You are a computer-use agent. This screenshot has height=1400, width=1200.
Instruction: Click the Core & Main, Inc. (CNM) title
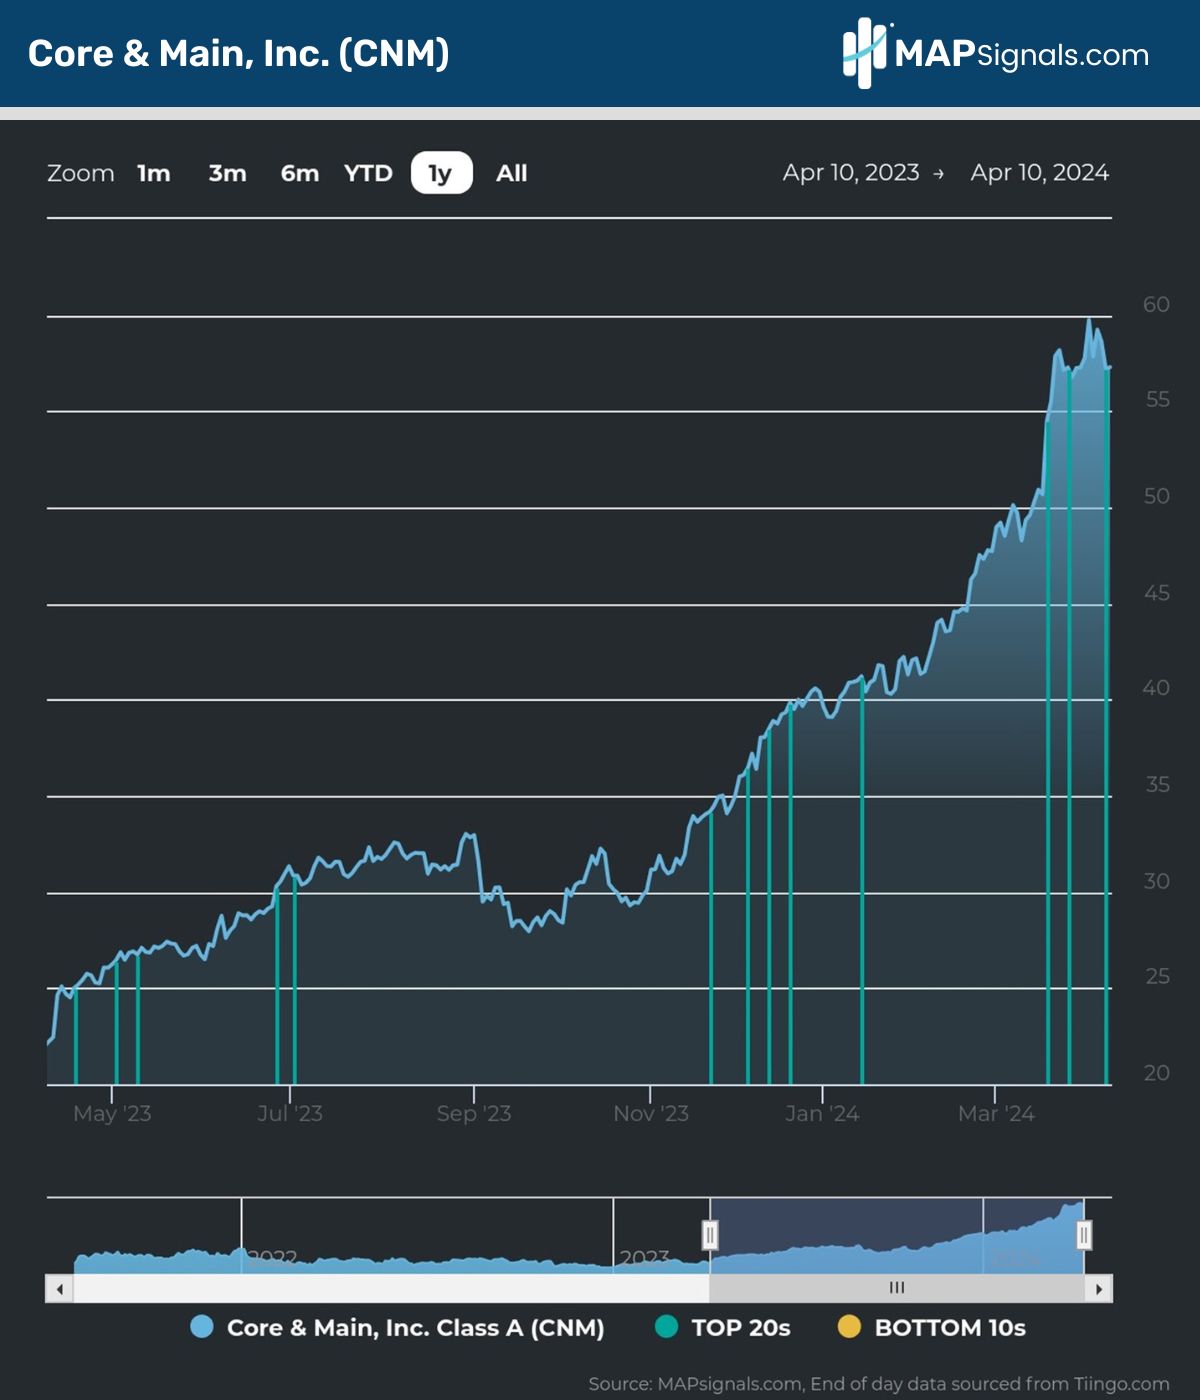pos(239,53)
